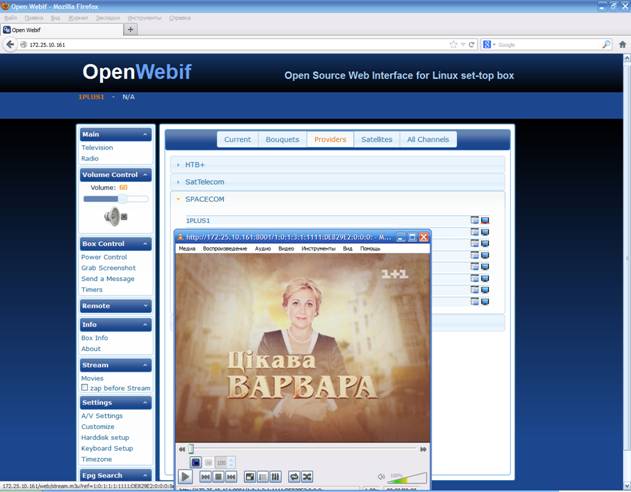Click VLC cone icon in title bar
631x492 pixels.
(x=181, y=237)
